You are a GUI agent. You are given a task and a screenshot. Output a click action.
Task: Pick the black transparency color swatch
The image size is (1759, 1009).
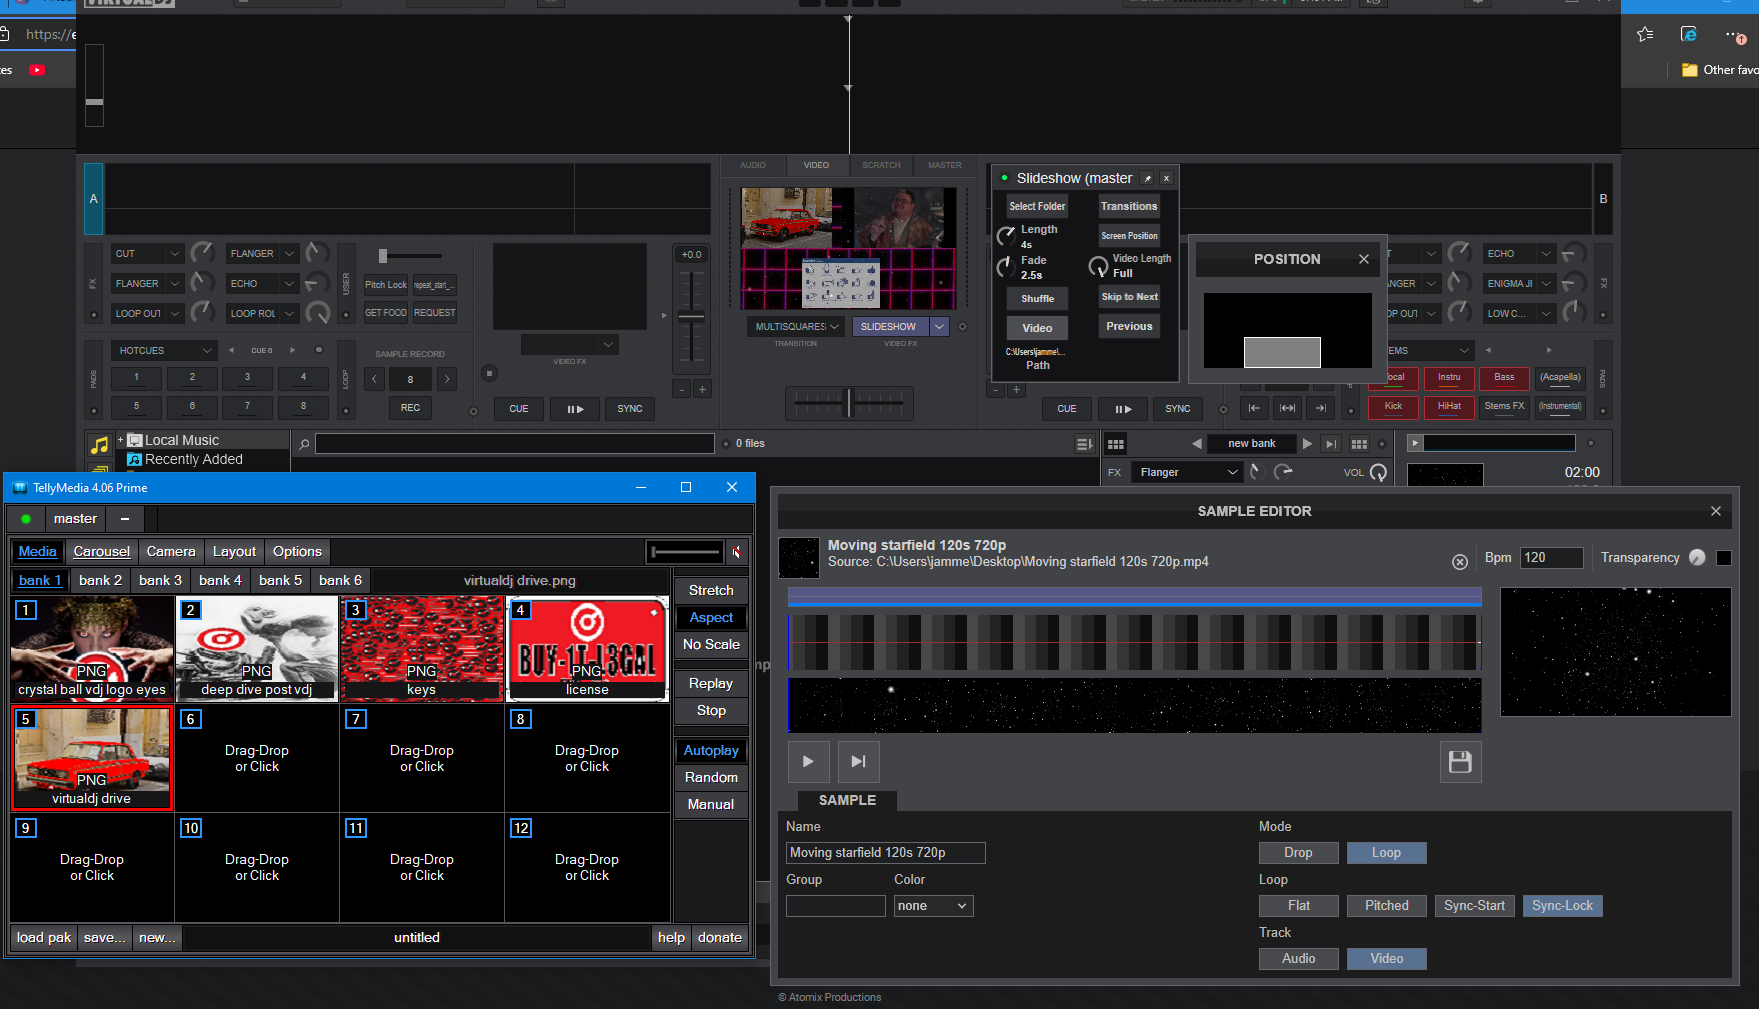coord(1724,558)
